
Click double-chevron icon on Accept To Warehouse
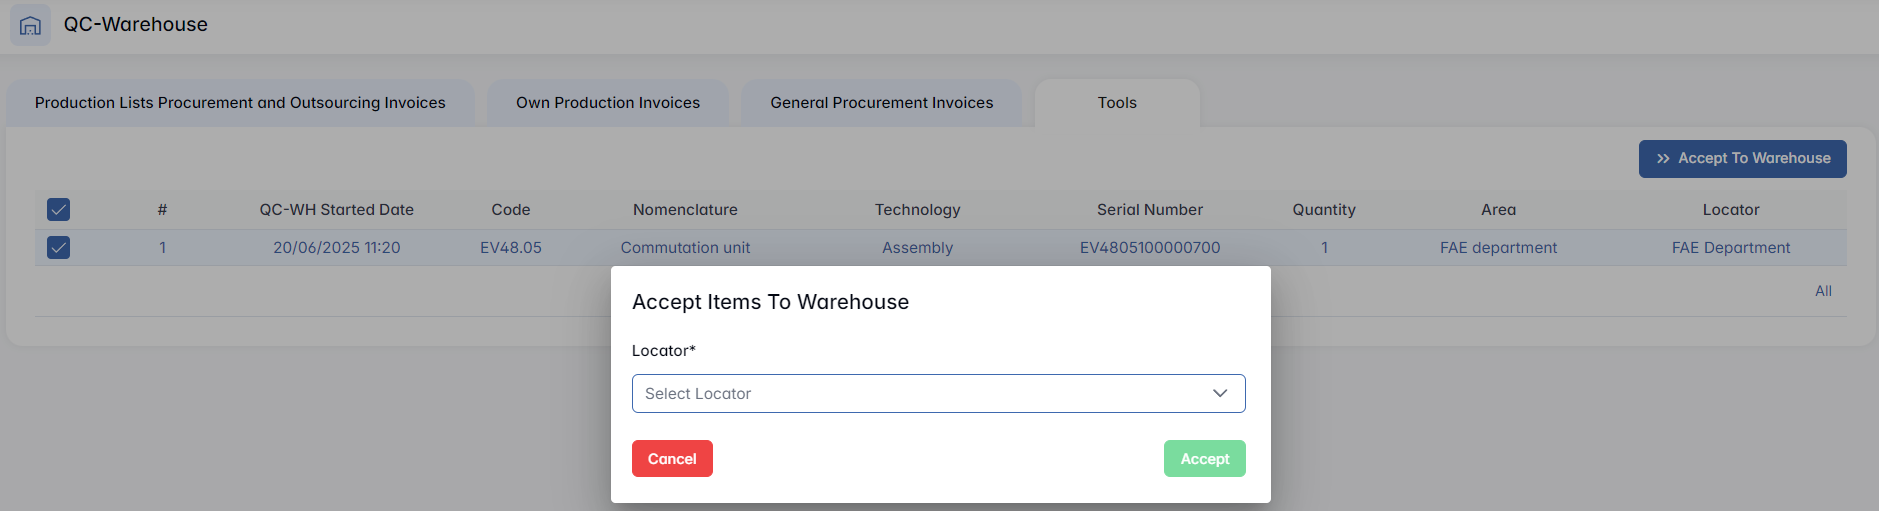[1663, 159]
